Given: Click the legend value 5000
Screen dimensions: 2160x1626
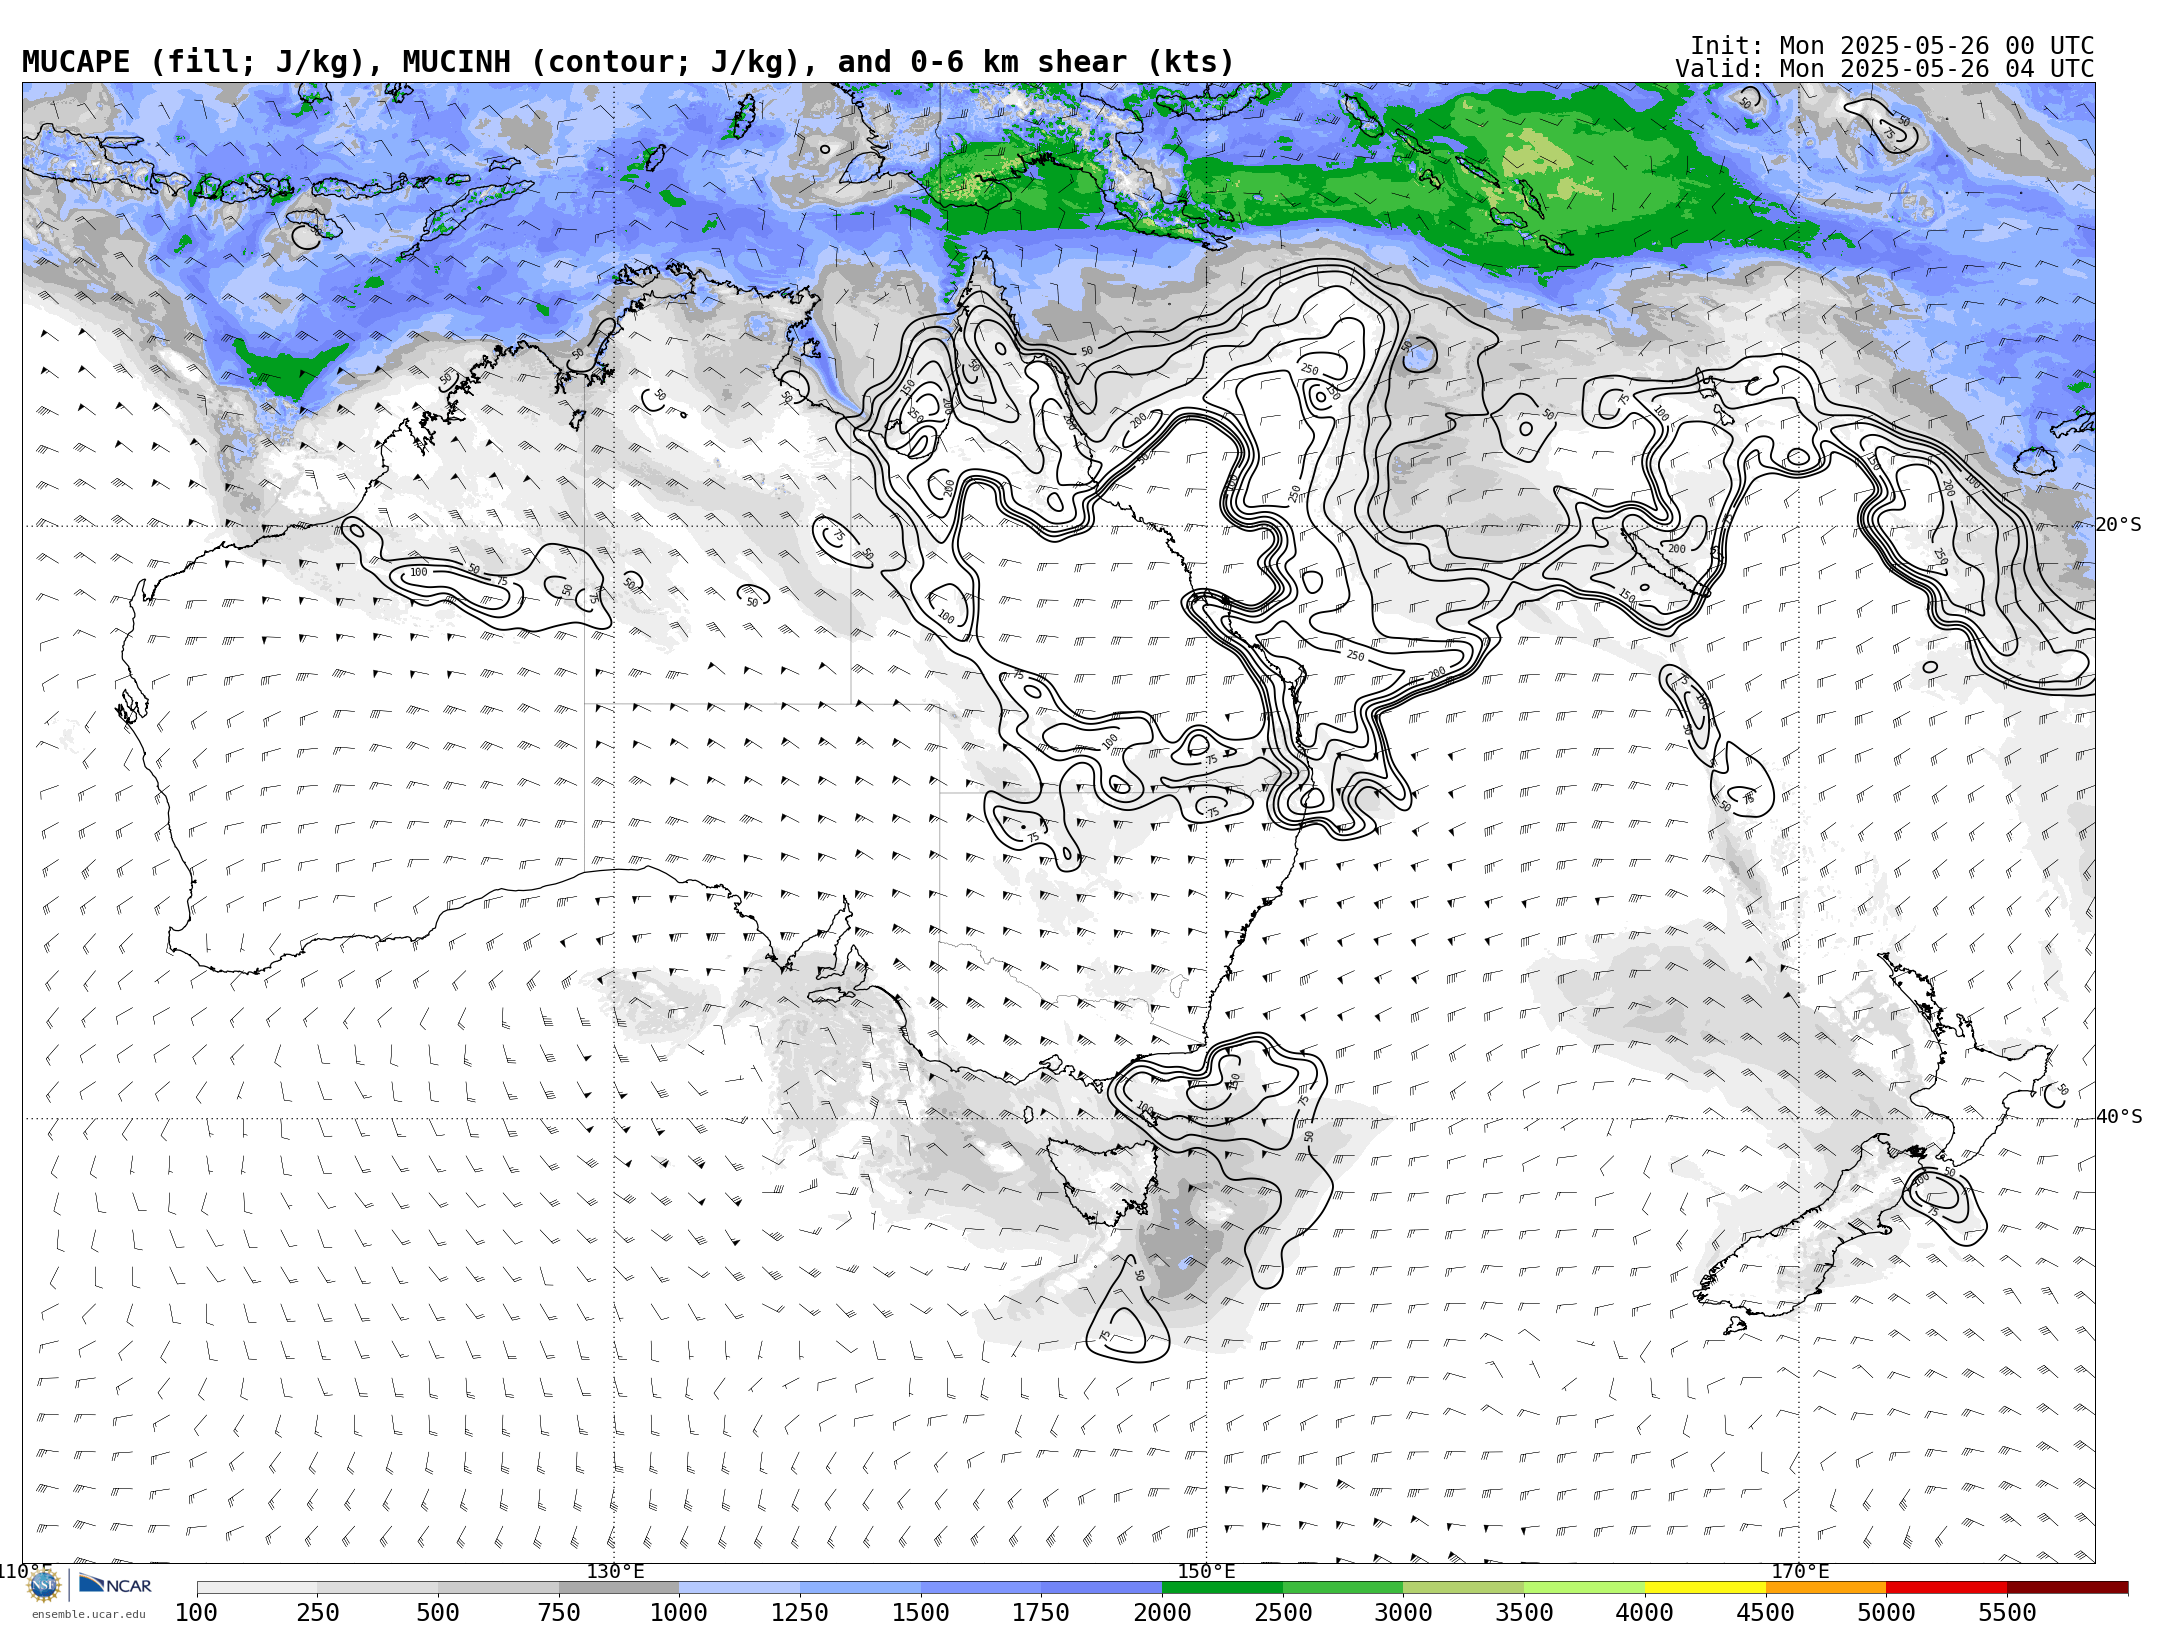Looking at the screenshot, I should click(x=1886, y=1612).
